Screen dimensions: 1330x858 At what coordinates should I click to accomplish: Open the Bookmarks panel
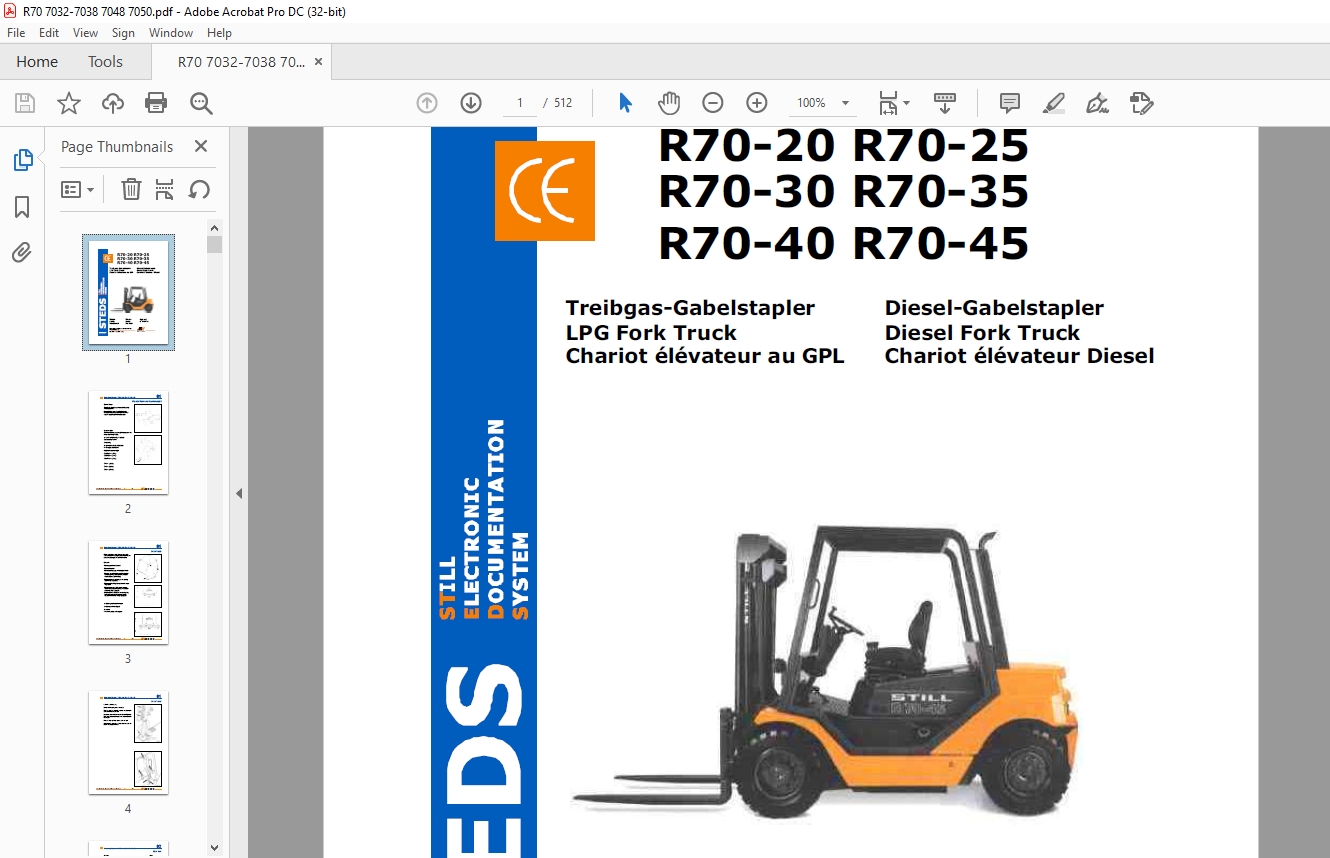(22, 207)
